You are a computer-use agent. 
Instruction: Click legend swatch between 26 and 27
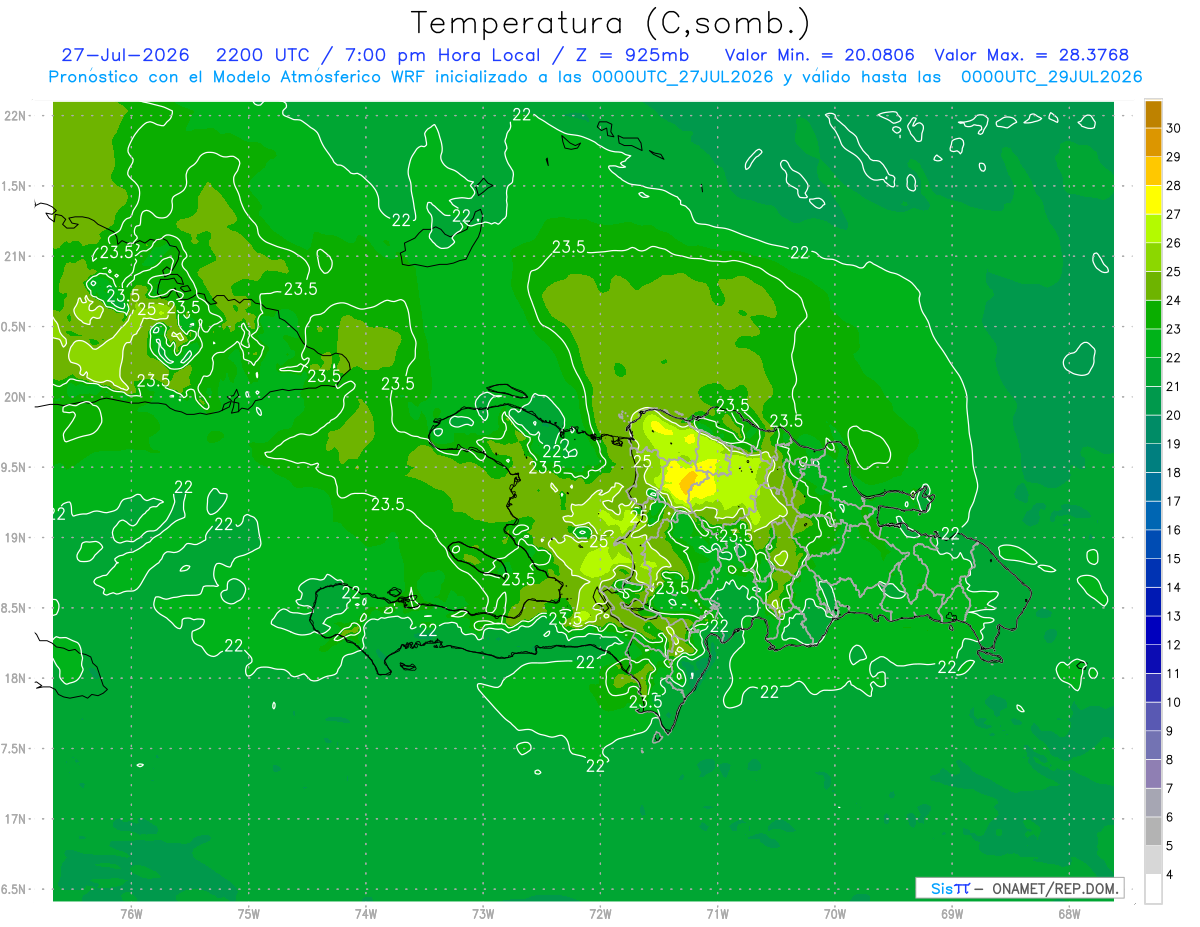pyautogui.click(x=1153, y=228)
